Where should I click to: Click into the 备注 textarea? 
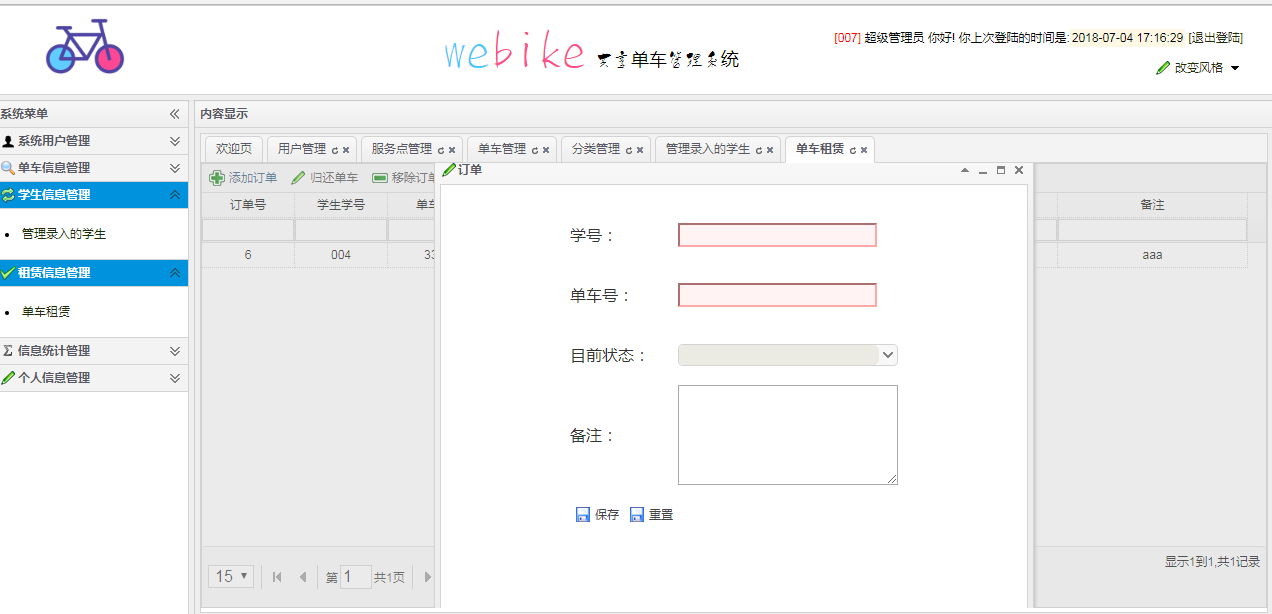click(788, 435)
